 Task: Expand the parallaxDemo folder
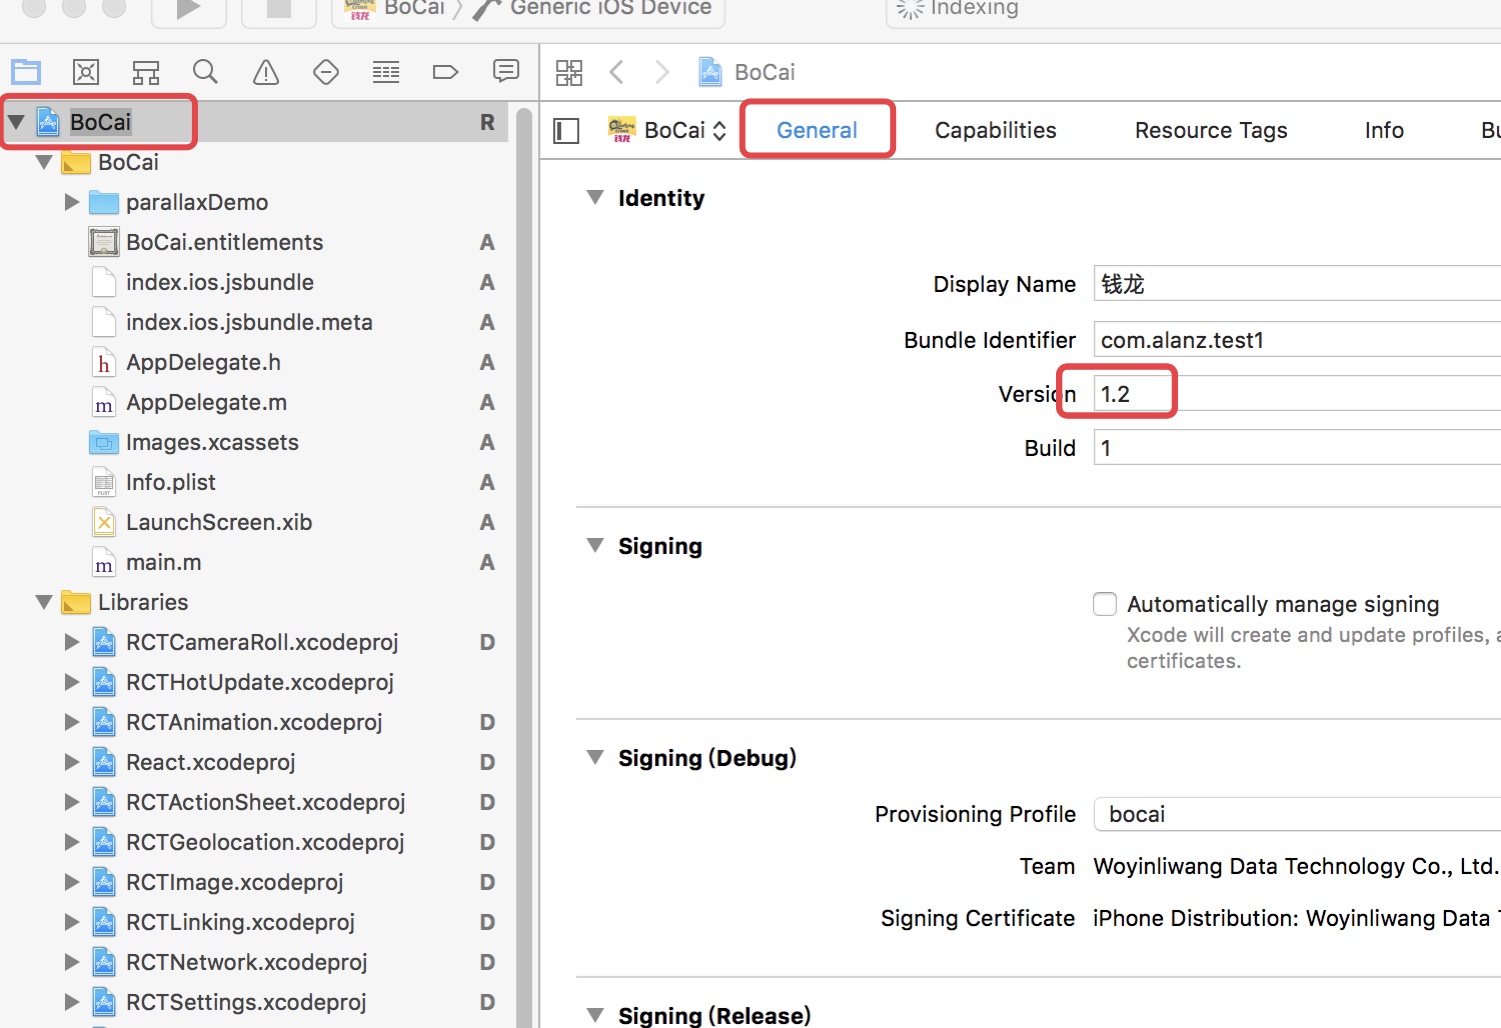point(72,202)
